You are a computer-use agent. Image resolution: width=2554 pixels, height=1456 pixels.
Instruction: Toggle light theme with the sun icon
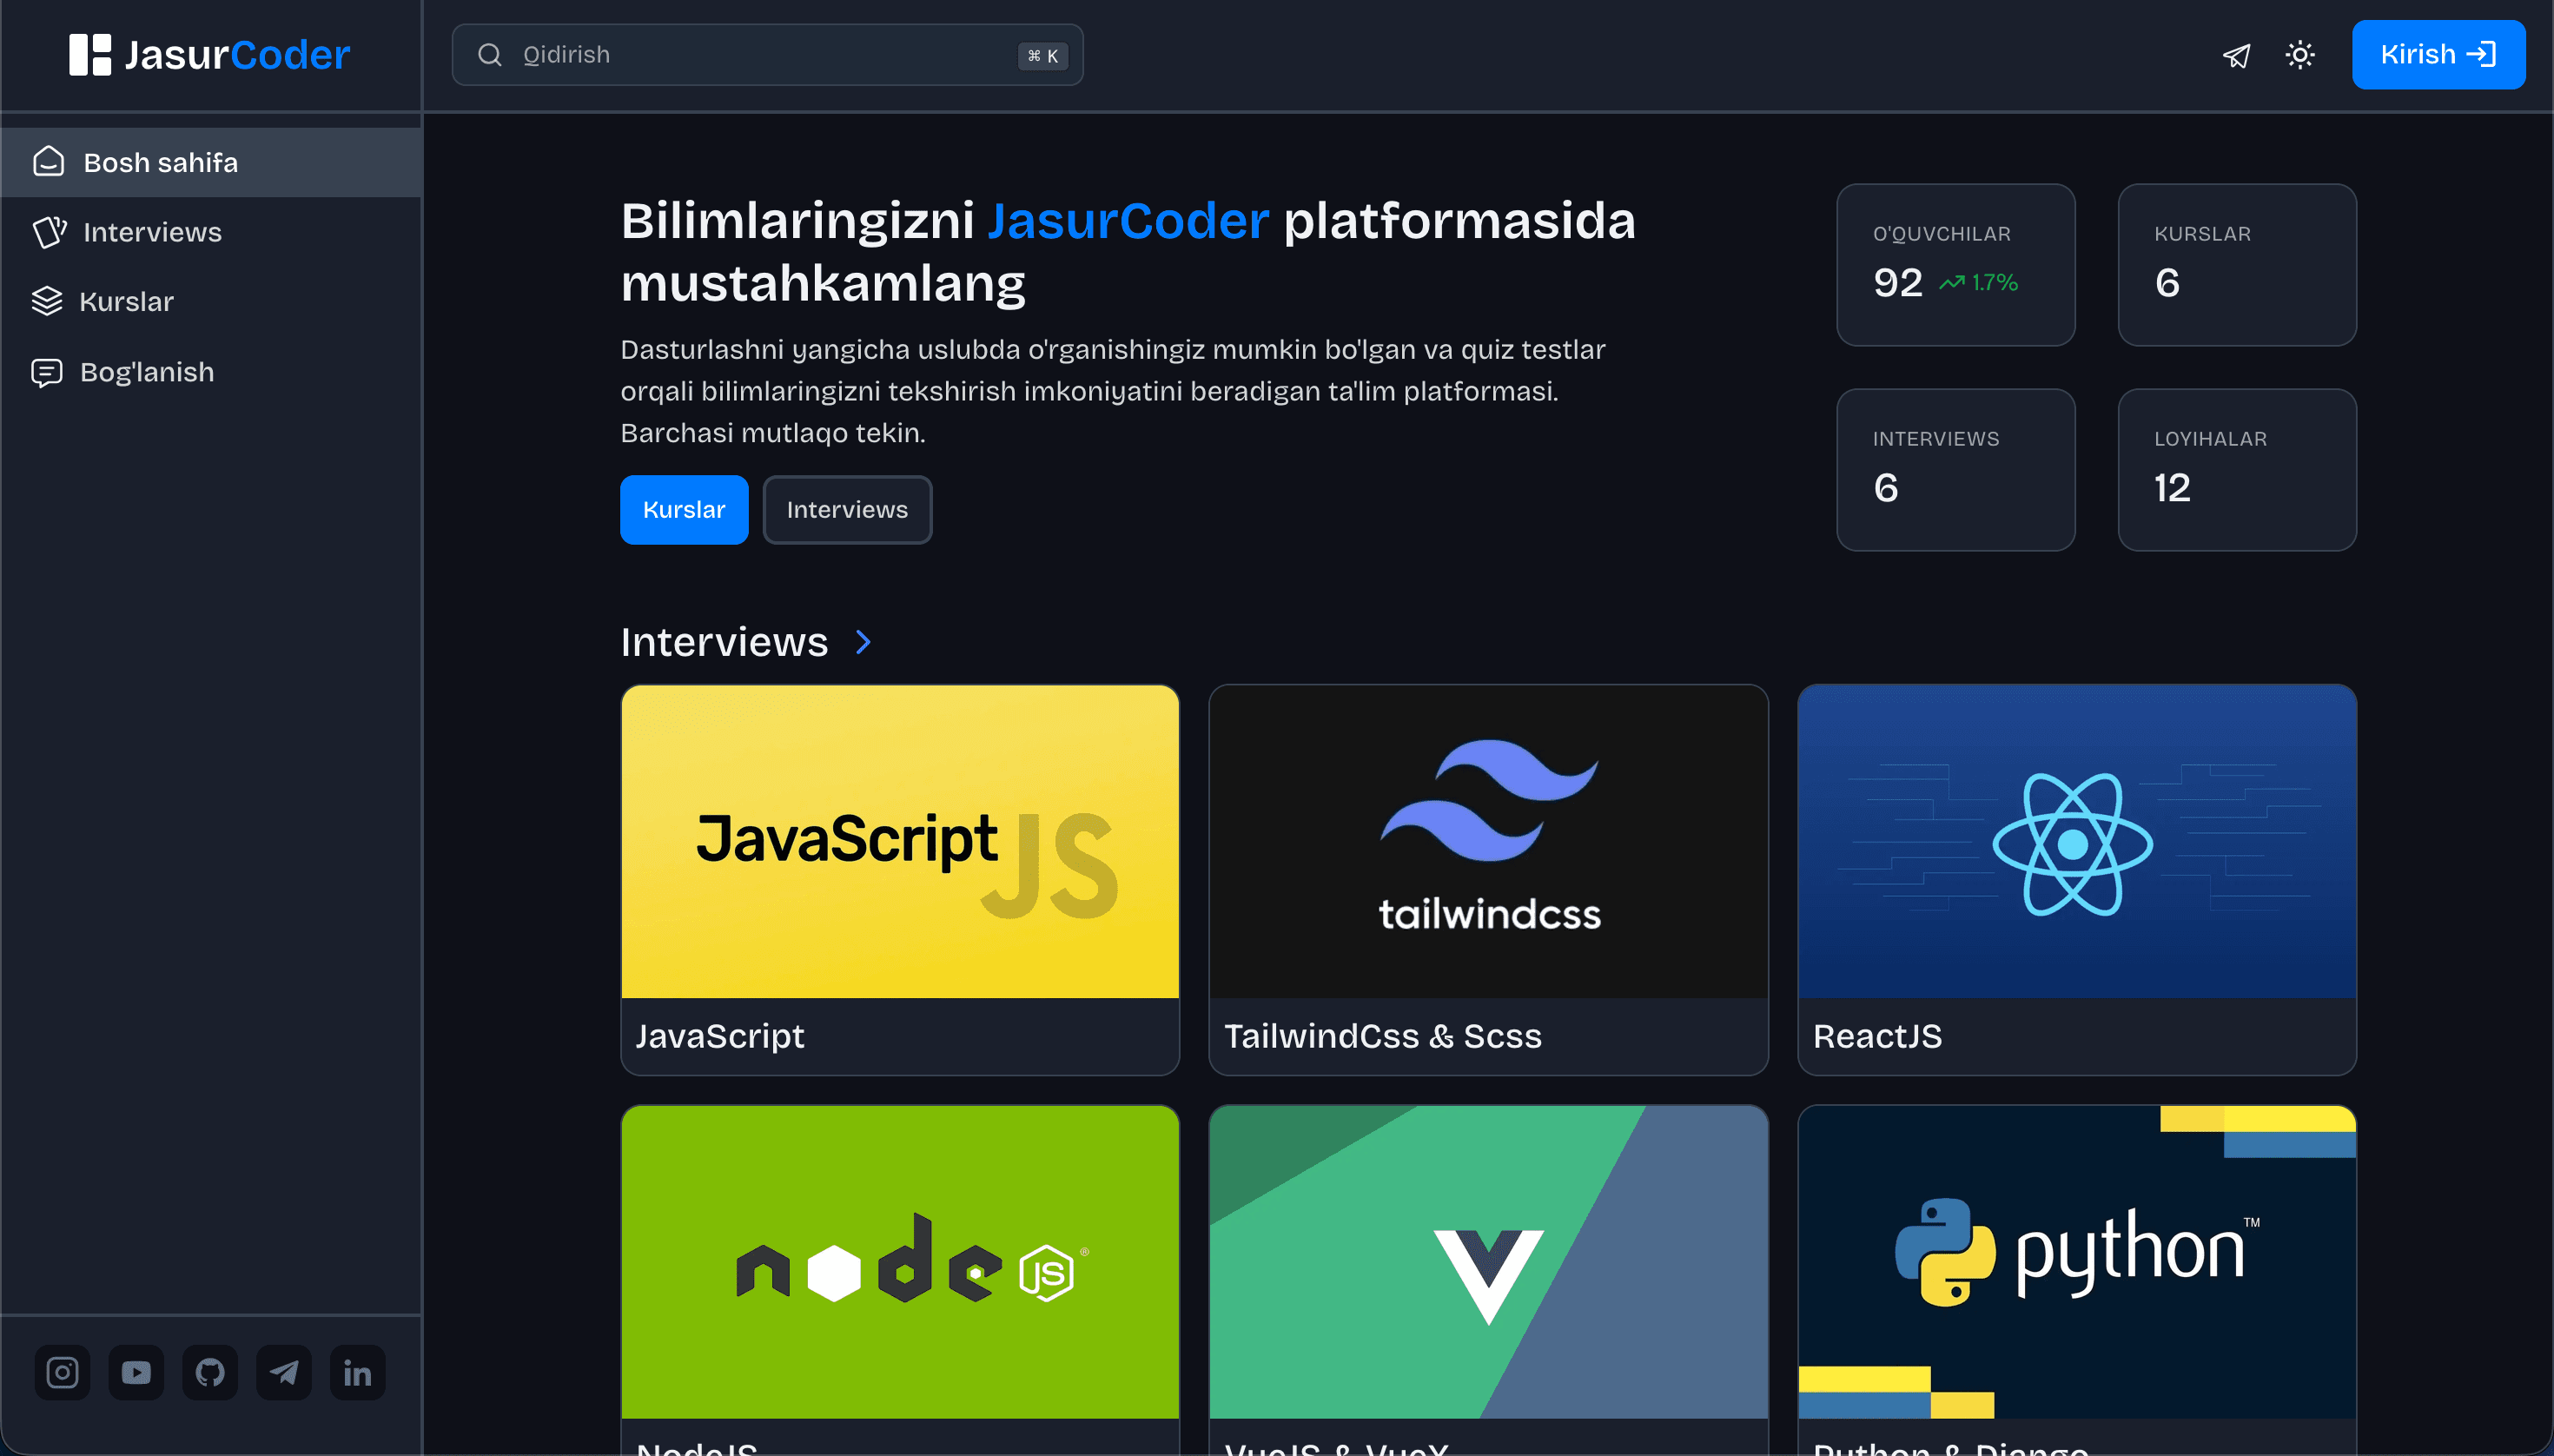(2300, 55)
